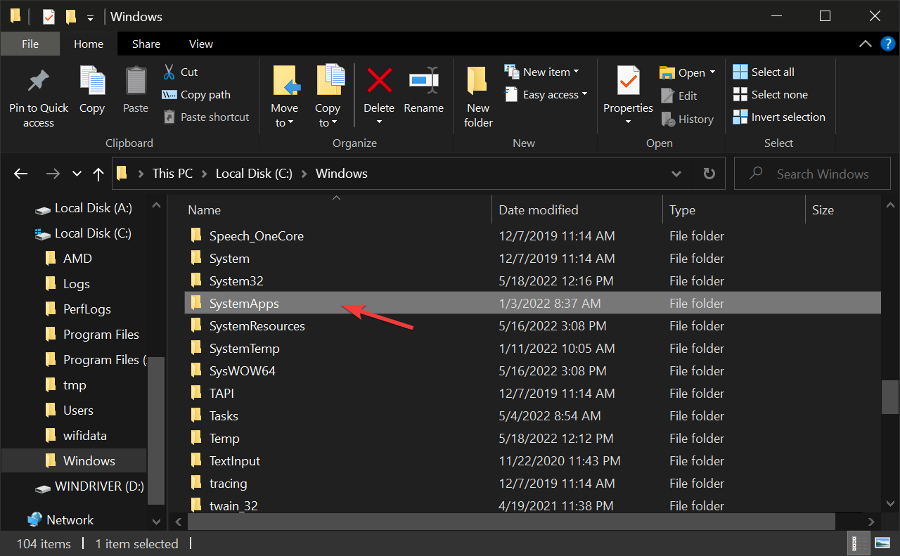Click Select none in the ribbon

[771, 95]
